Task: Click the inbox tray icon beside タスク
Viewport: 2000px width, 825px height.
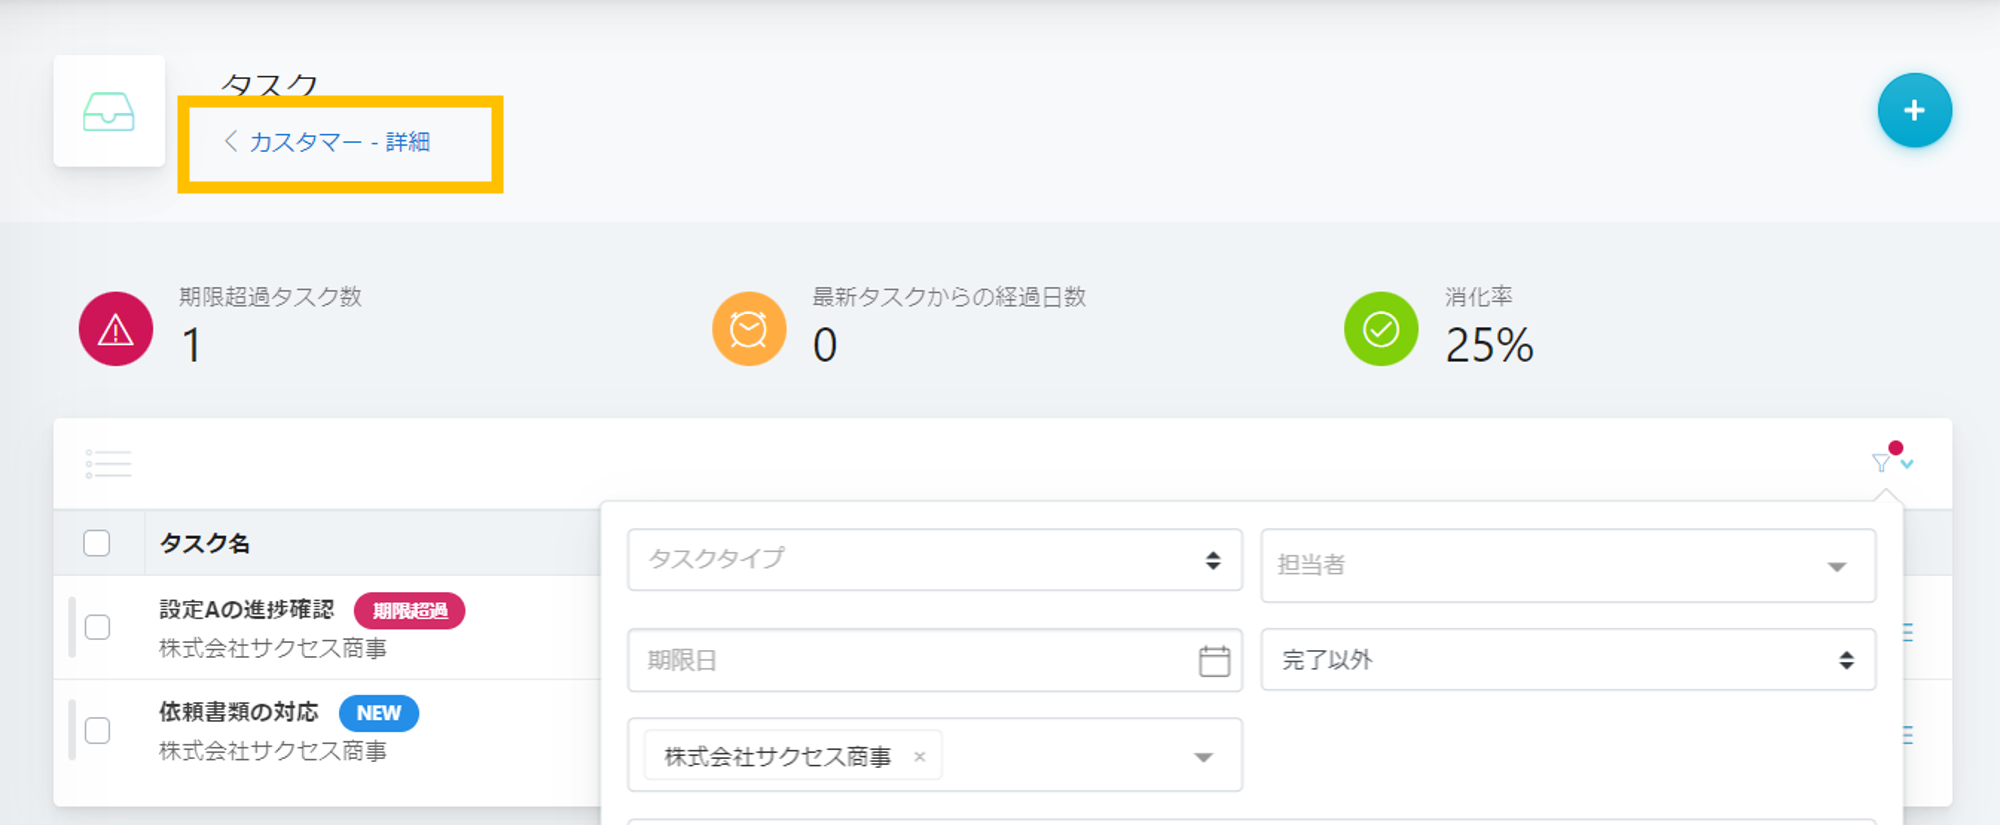Action: pos(109,111)
